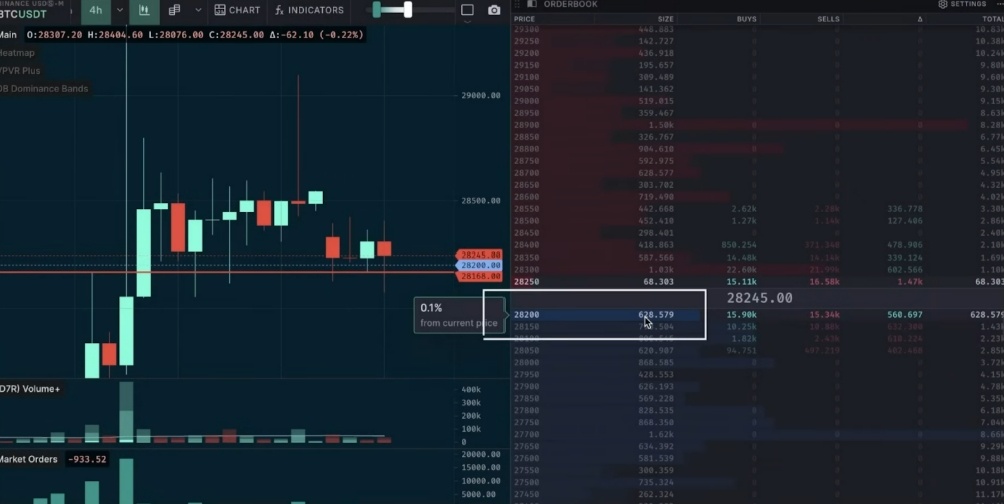Click the ORDERBOOK panel title
The image size is (1004, 504).
571,4
